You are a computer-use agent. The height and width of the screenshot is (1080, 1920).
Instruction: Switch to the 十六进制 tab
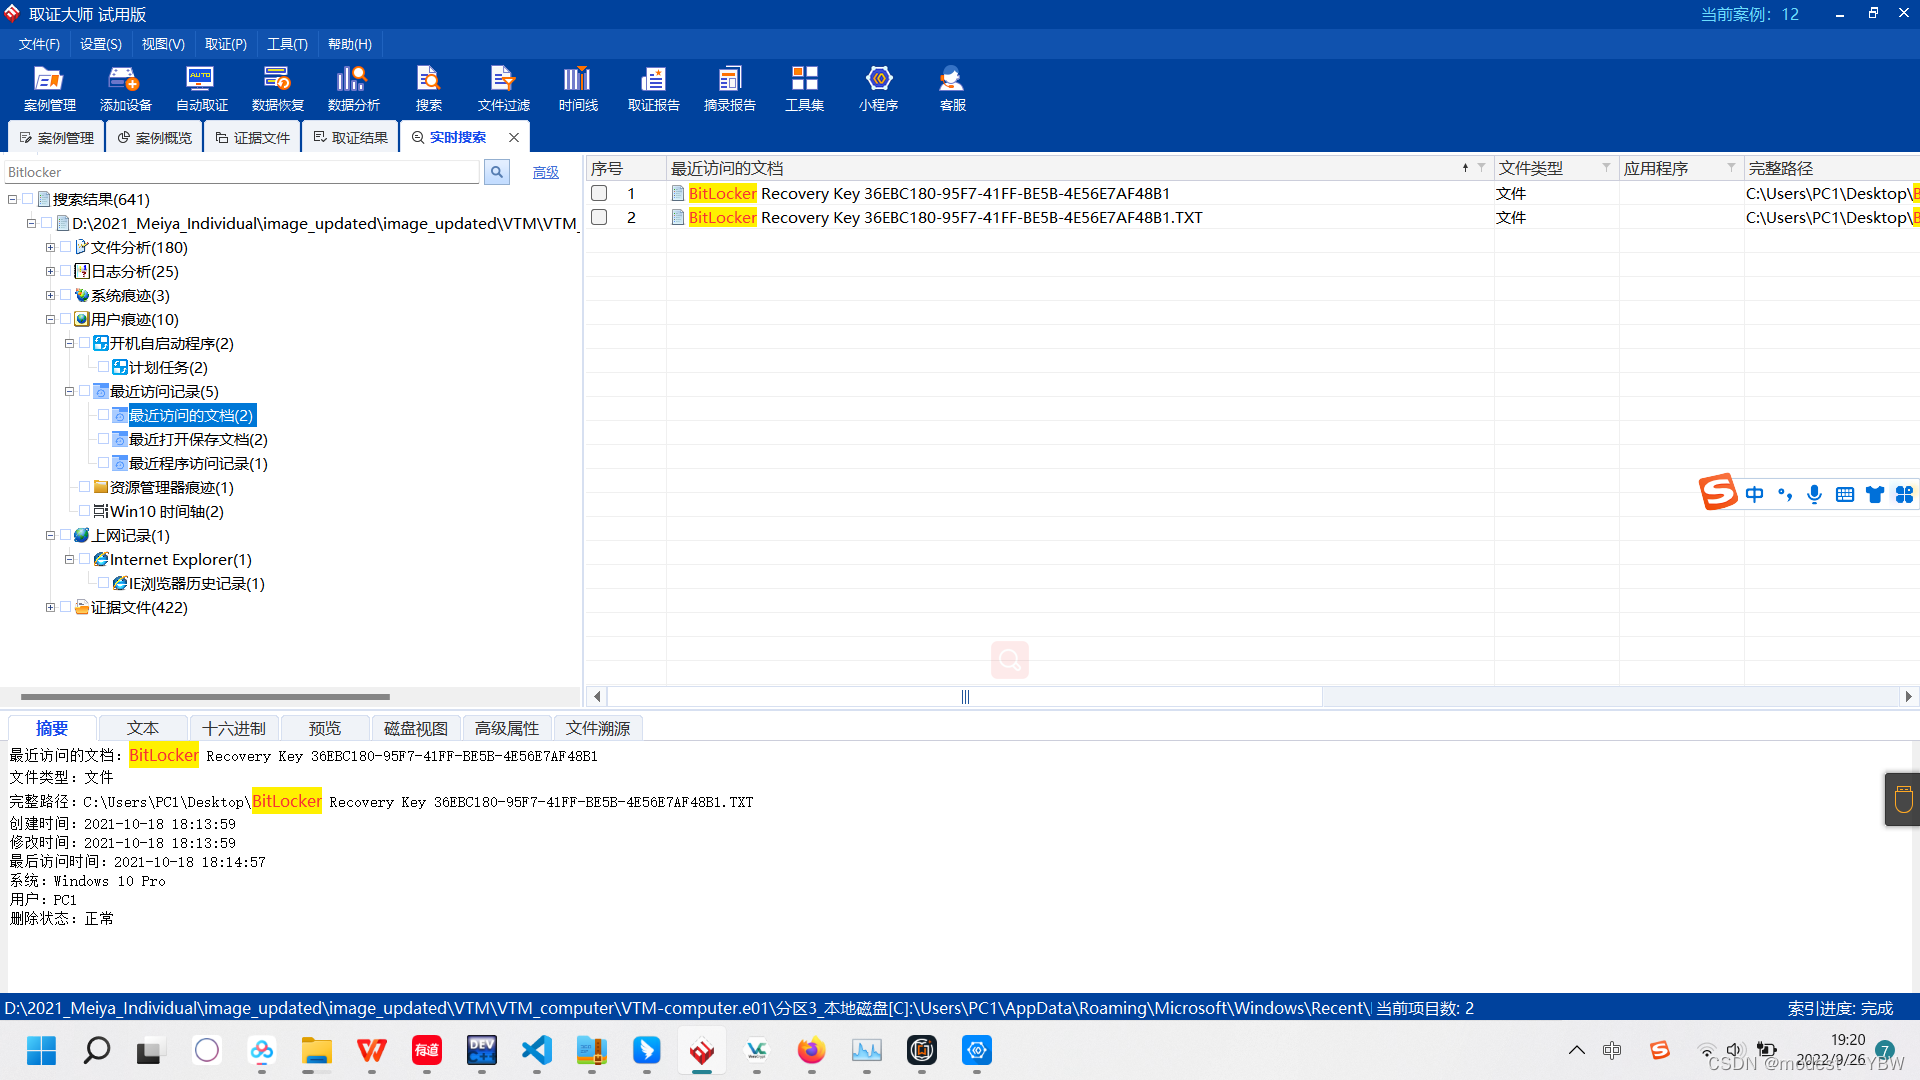click(x=233, y=728)
